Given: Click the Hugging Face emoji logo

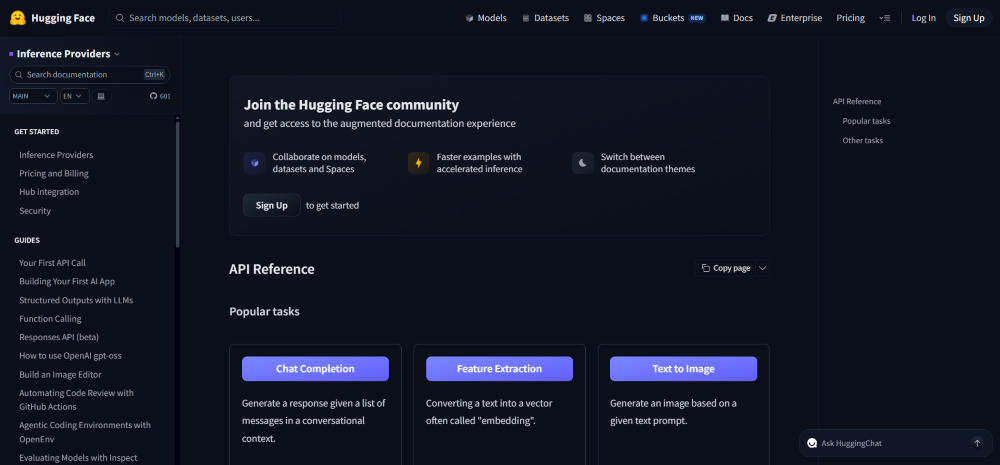Looking at the screenshot, I should point(17,18).
